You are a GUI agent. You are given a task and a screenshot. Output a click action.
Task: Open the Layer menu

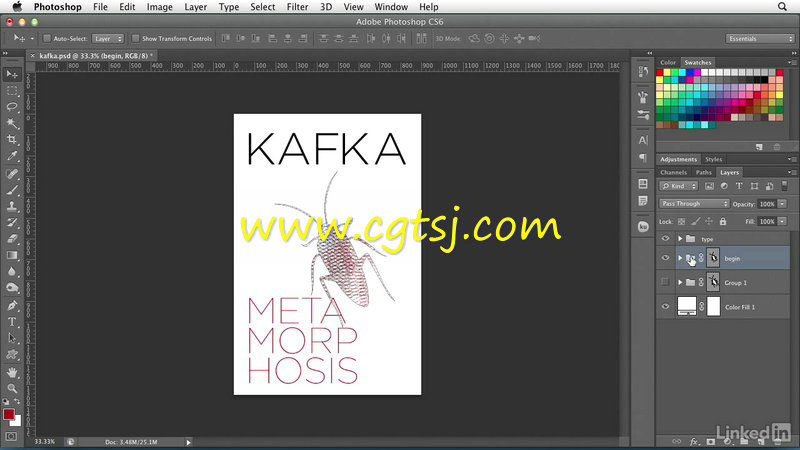195,7
